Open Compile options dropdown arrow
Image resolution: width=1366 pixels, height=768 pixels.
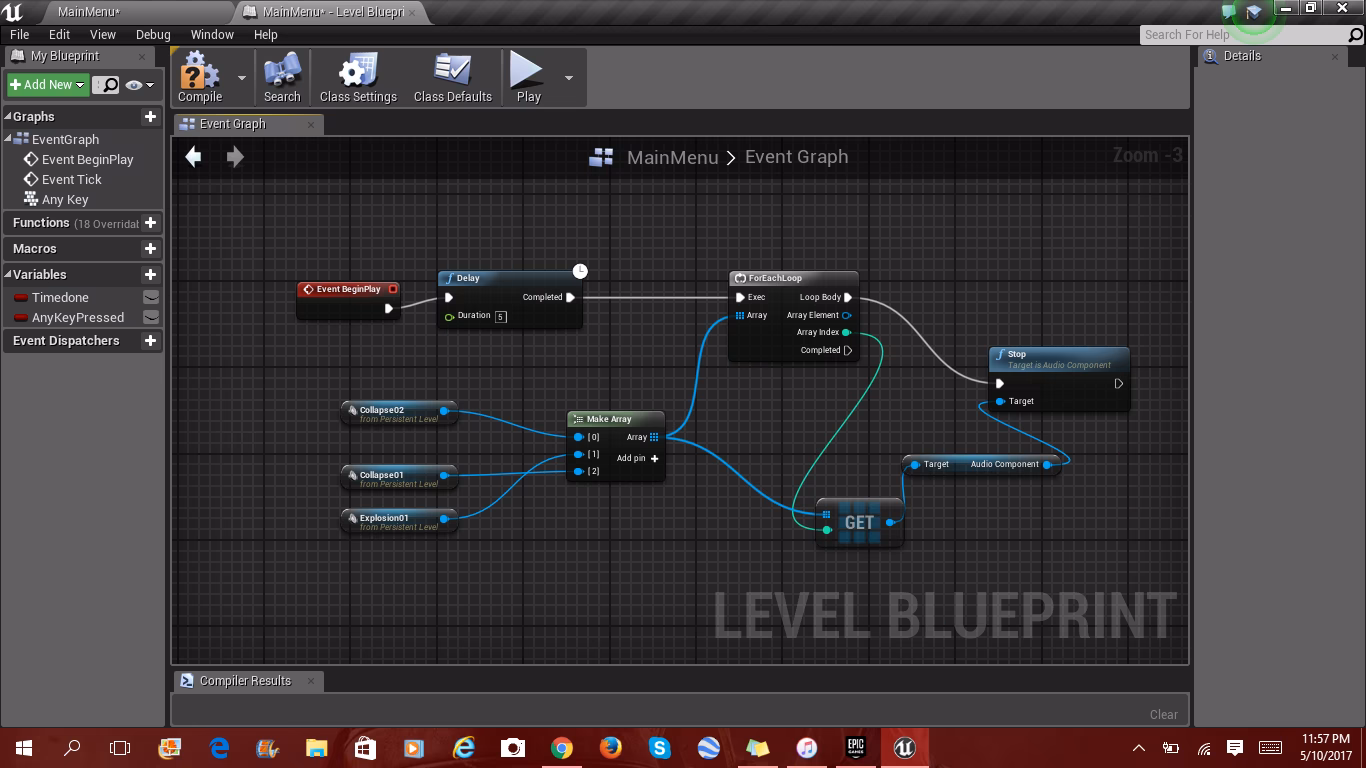241,77
